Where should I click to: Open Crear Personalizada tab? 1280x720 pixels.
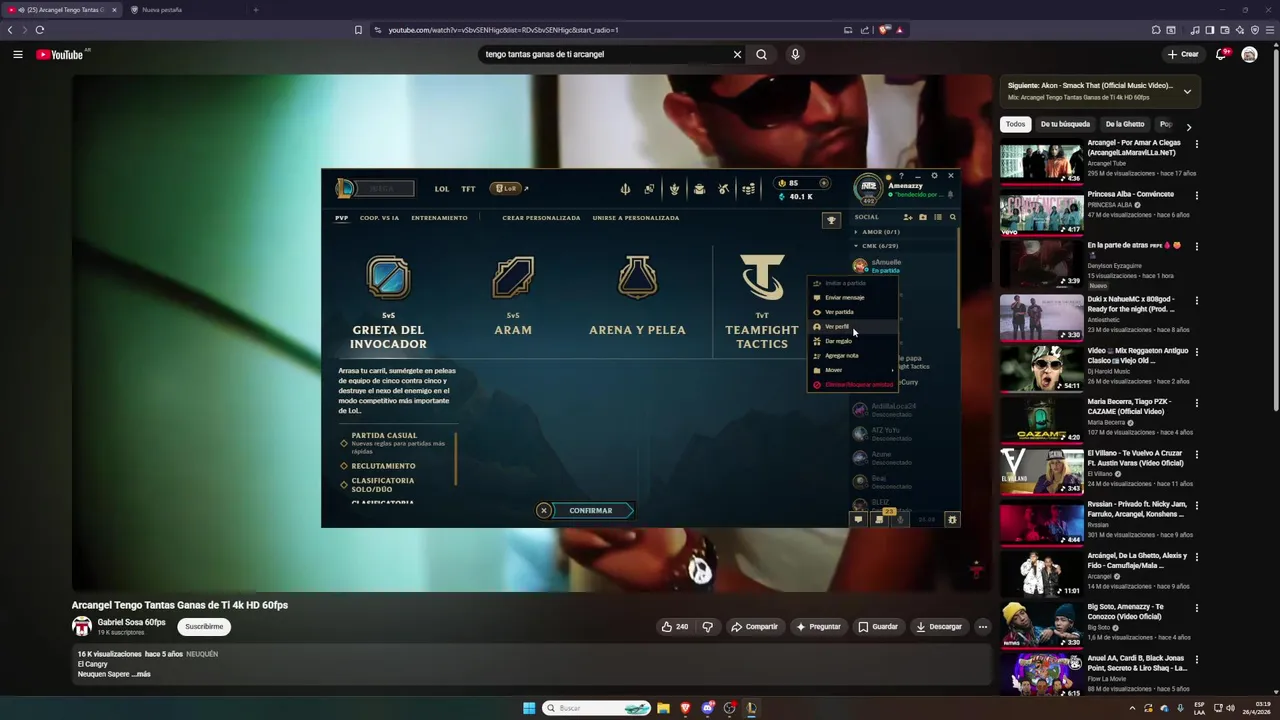[541, 218]
